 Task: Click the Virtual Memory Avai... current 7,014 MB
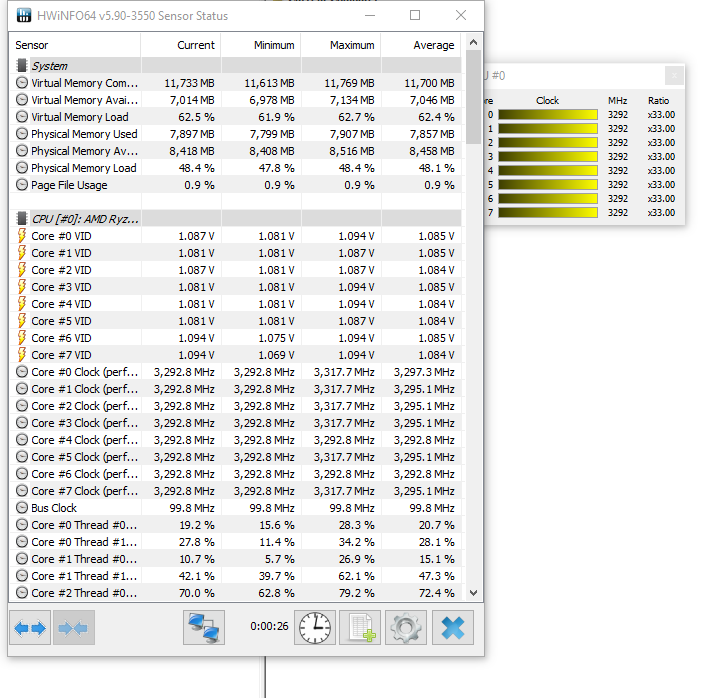pos(192,100)
